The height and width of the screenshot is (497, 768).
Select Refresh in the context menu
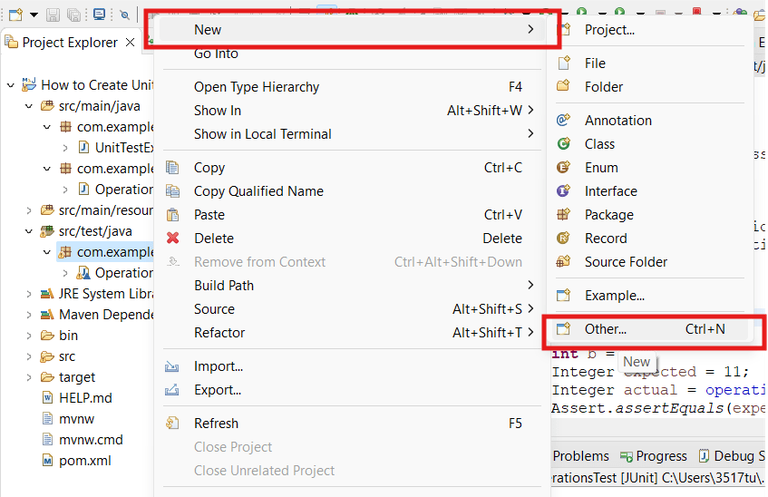216,423
